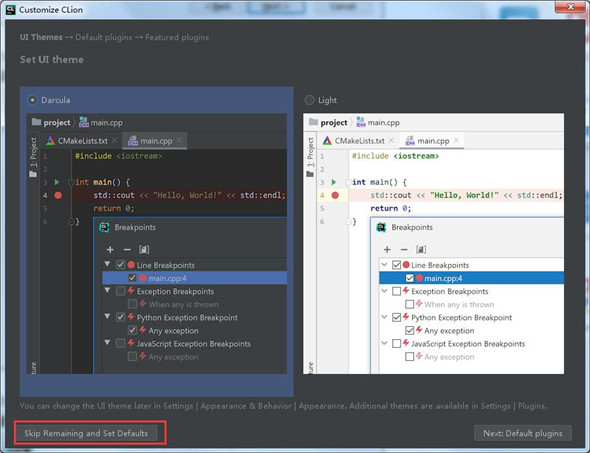
Task: Select 'Any exception' under Python in Darcula
Action: [173, 331]
